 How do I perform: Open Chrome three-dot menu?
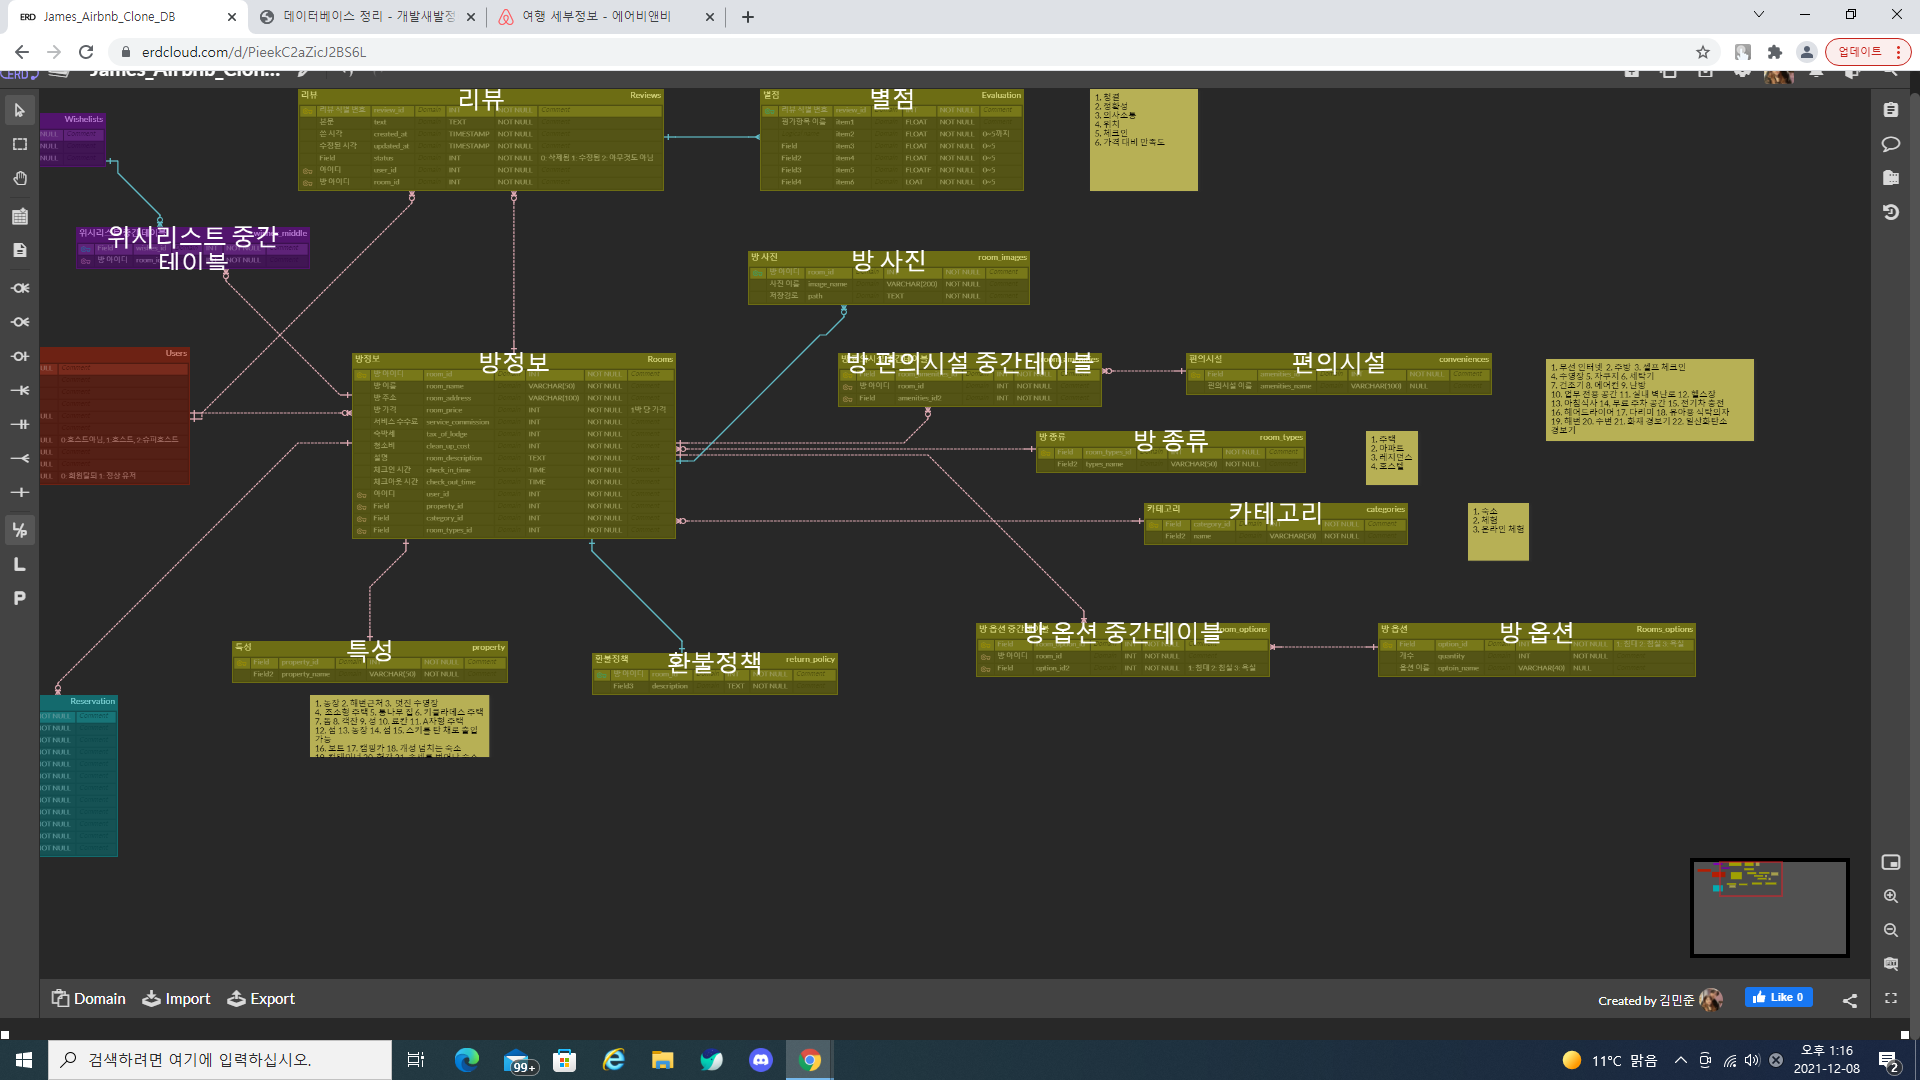1898,52
